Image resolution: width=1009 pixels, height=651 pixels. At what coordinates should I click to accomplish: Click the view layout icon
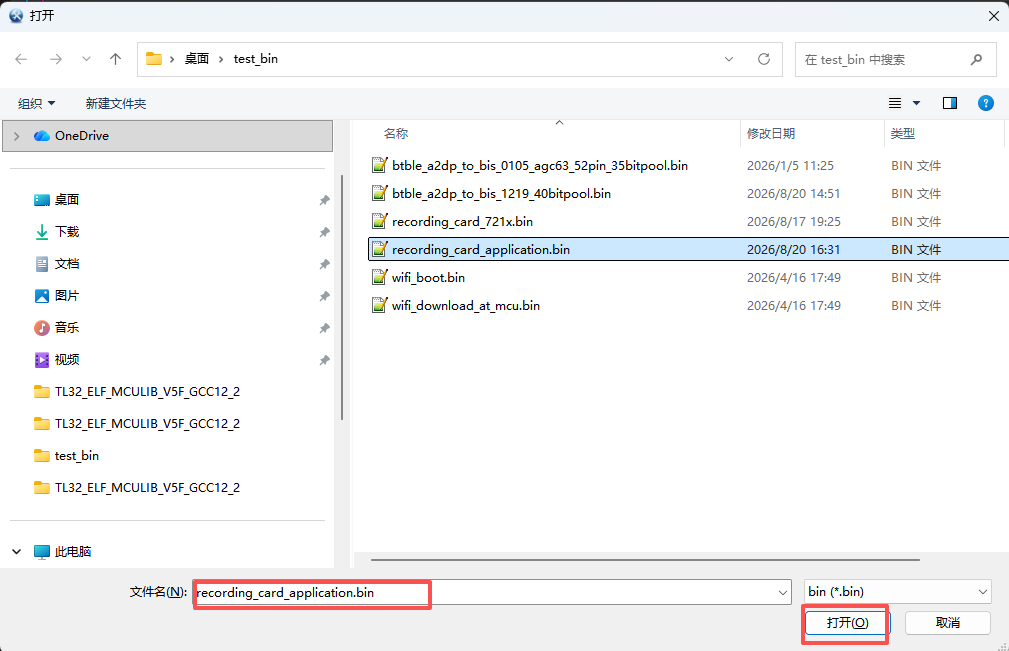pyautogui.click(x=895, y=103)
